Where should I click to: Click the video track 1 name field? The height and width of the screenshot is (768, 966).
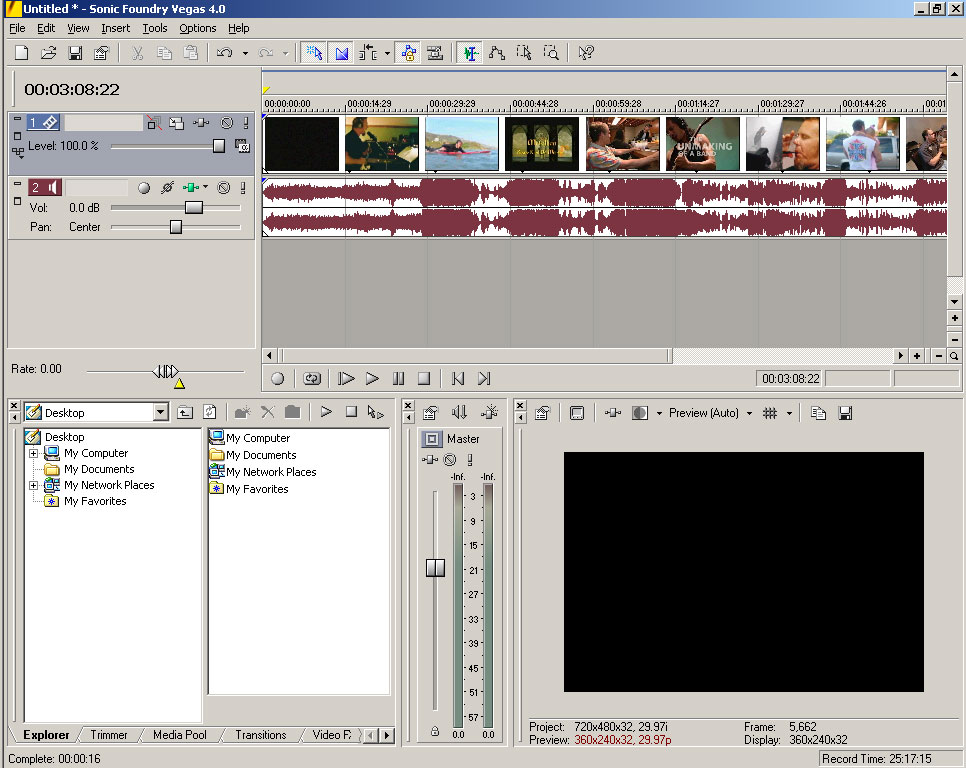click(104, 123)
